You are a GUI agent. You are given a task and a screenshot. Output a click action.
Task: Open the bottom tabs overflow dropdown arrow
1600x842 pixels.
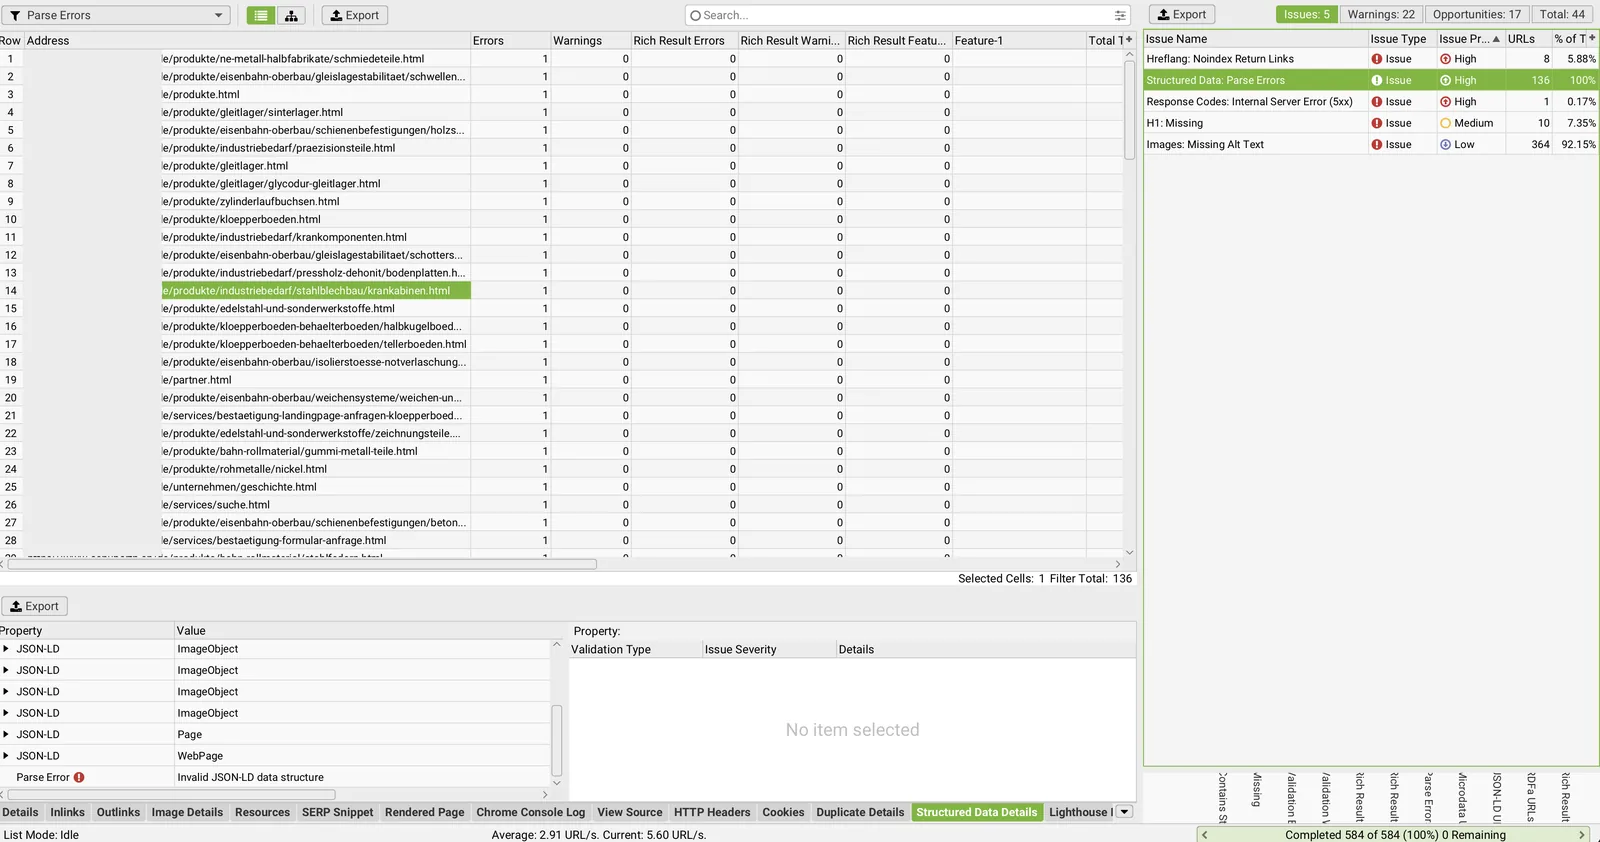[x=1124, y=812]
